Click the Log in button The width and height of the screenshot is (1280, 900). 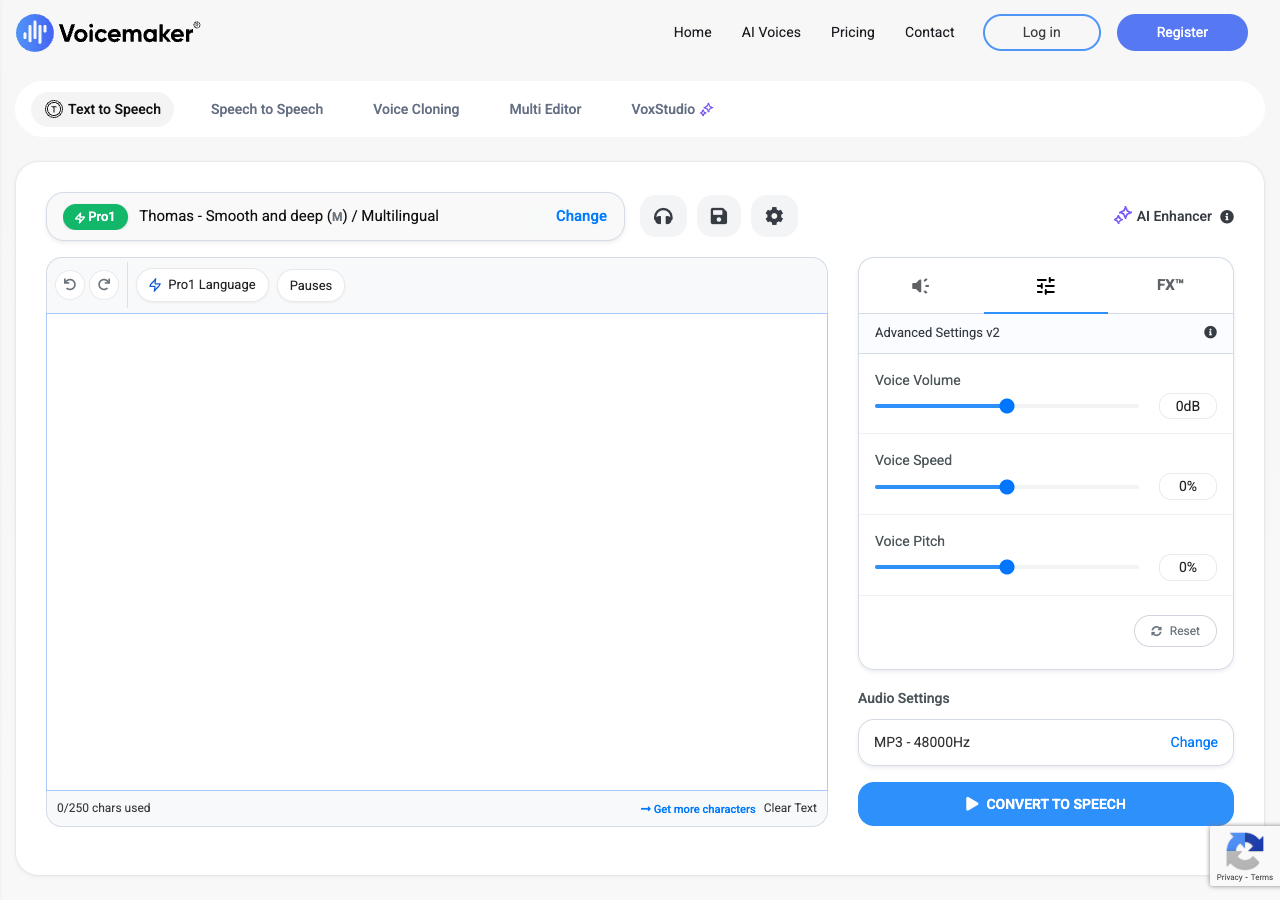coord(1042,32)
